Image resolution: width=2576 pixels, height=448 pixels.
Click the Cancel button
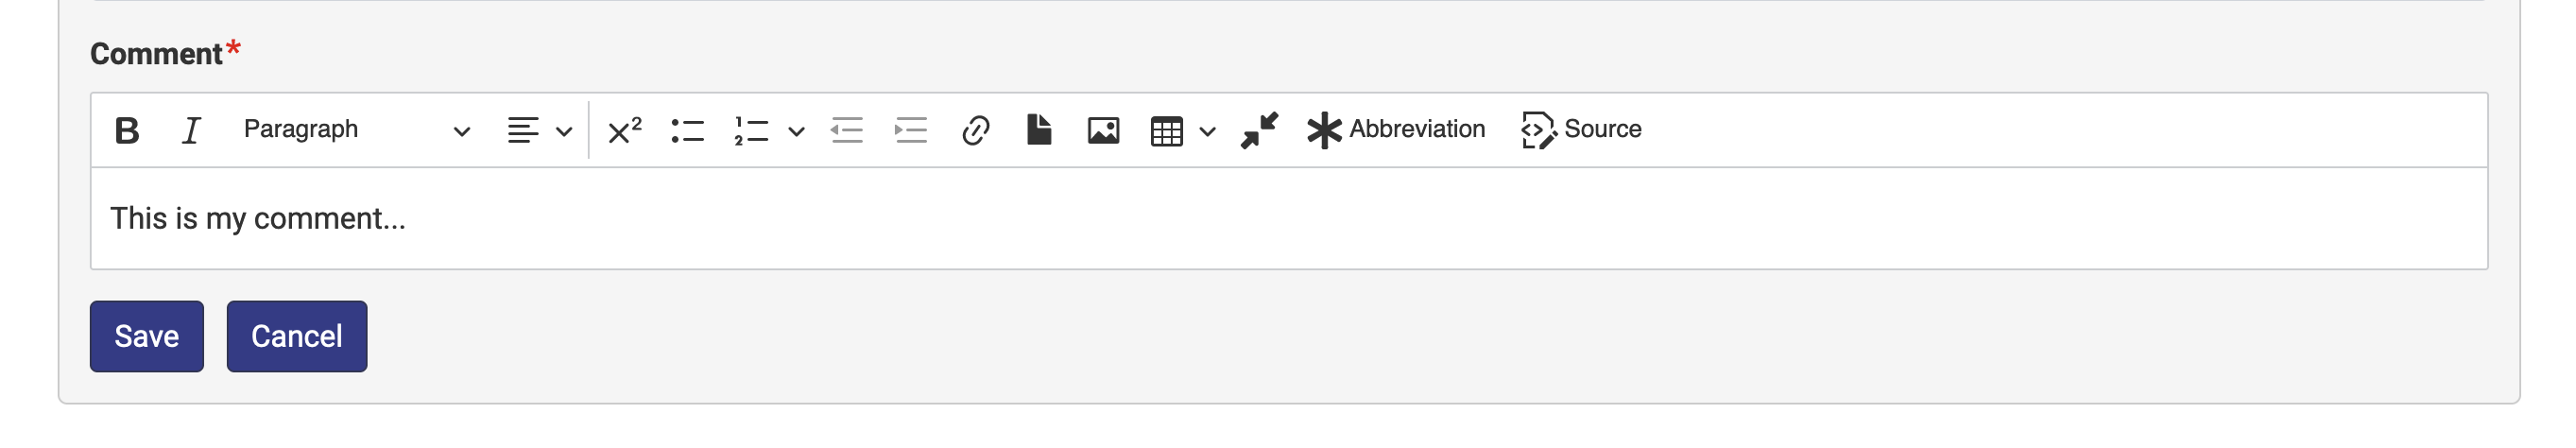tap(297, 336)
